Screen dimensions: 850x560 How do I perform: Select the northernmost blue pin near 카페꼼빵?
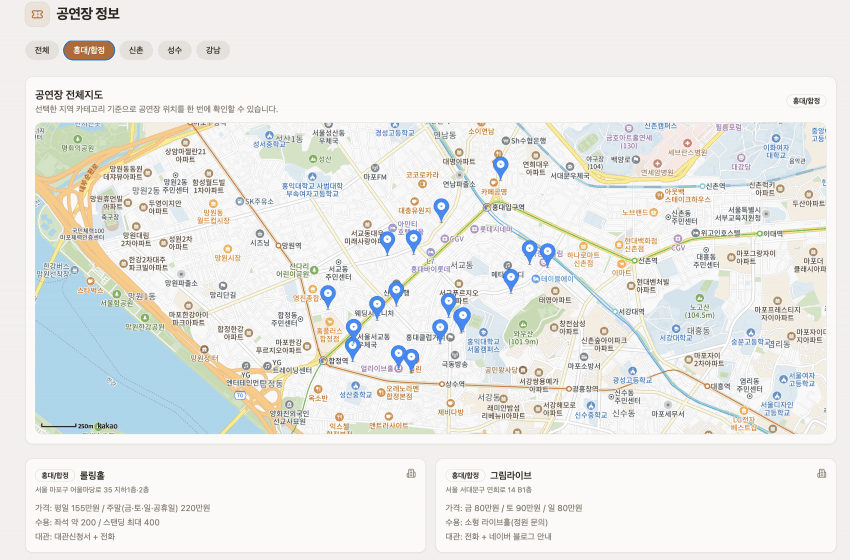pyautogui.click(x=501, y=166)
